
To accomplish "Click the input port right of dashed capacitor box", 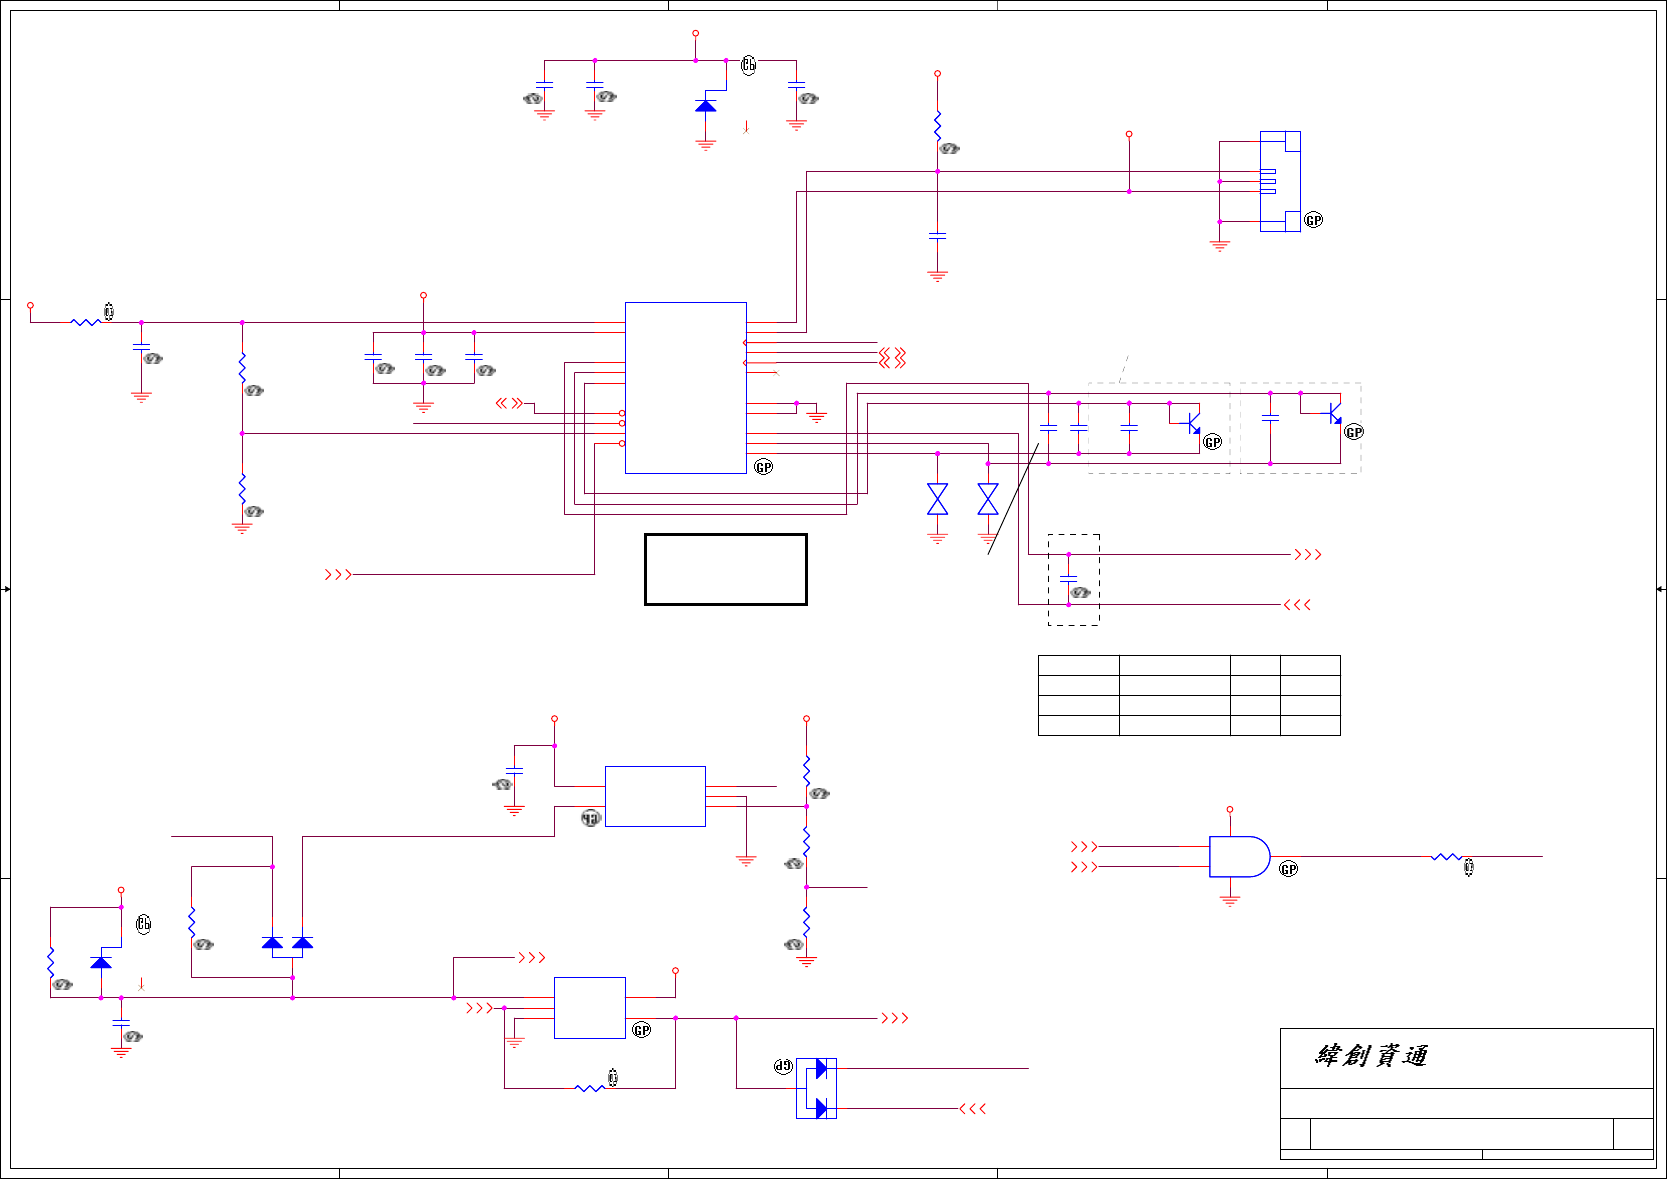I will pos(1297,604).
